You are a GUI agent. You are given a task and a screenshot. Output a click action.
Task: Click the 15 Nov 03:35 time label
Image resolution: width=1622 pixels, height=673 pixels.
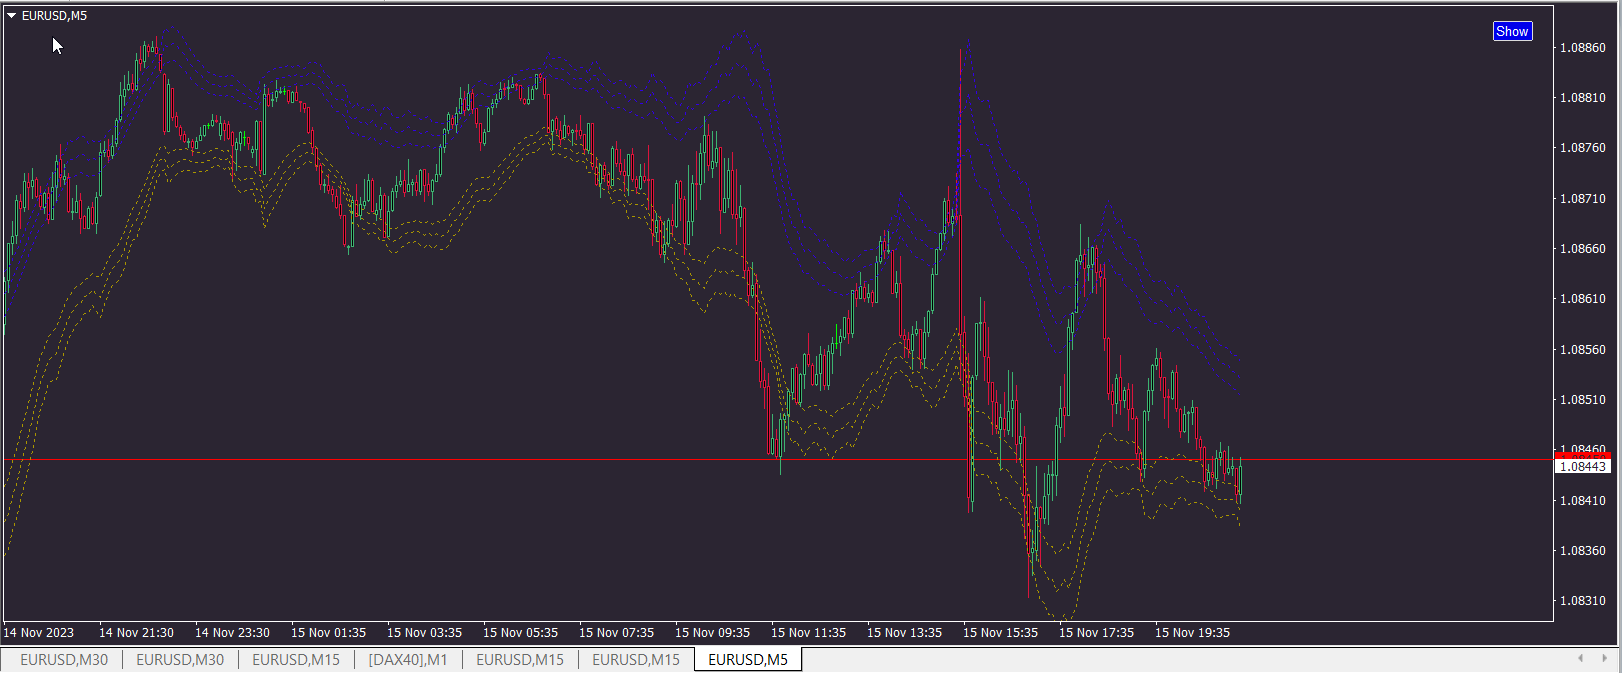424,633
